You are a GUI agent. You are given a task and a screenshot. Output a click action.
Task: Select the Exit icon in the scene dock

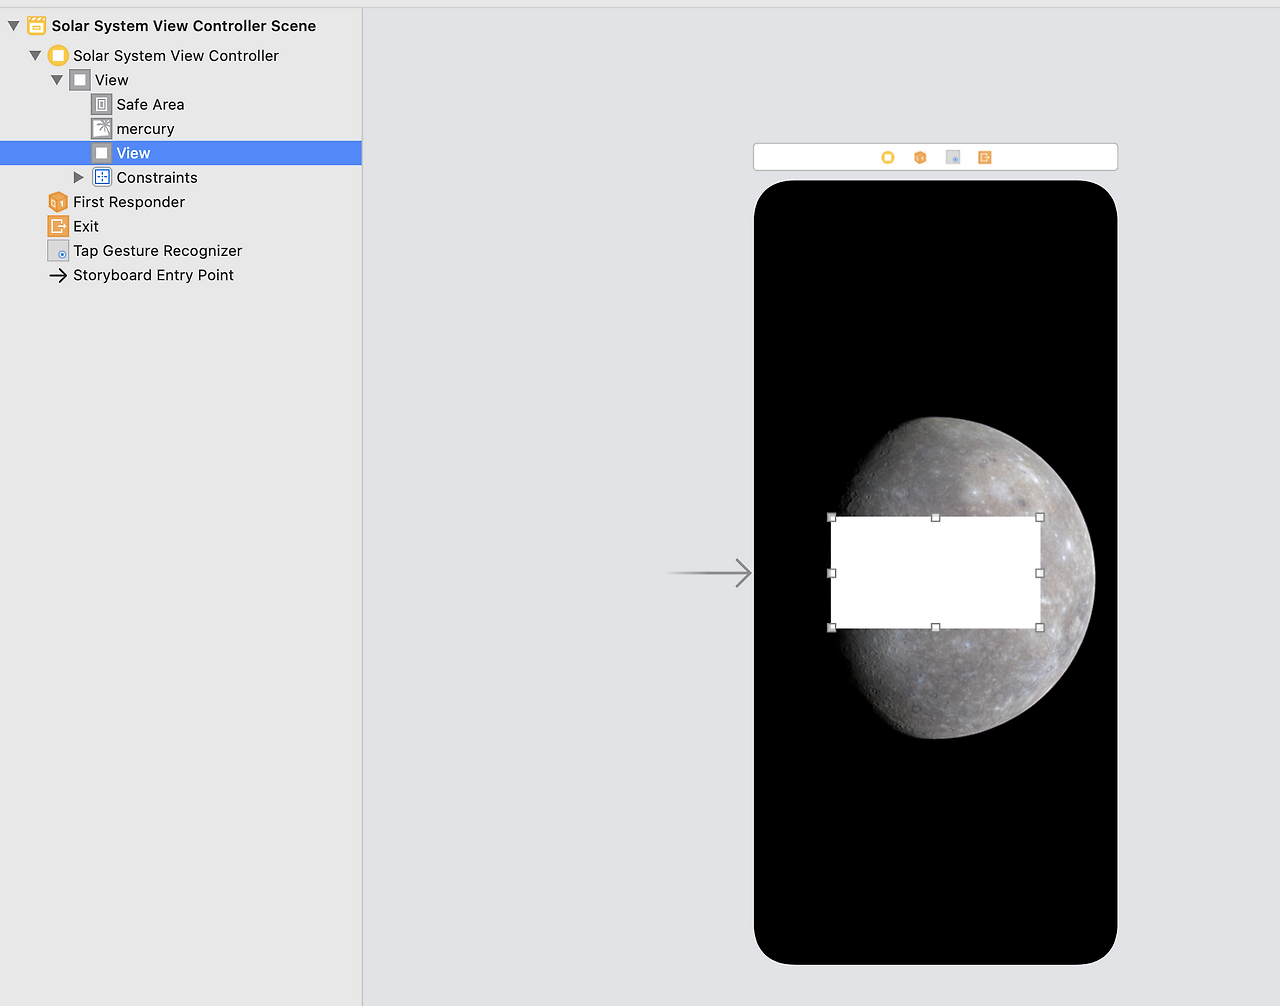coord(985,157)
